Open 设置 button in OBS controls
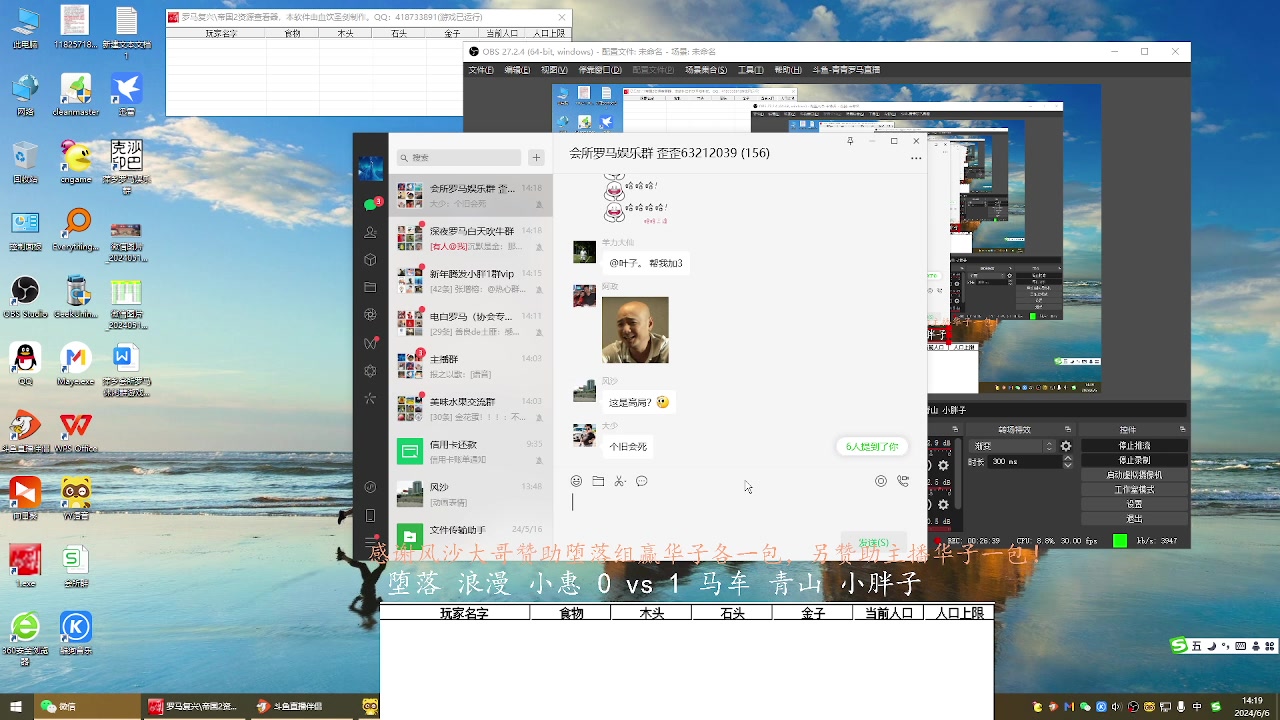This screenshot has width=1280, height=720. [x=1134, y=504]
